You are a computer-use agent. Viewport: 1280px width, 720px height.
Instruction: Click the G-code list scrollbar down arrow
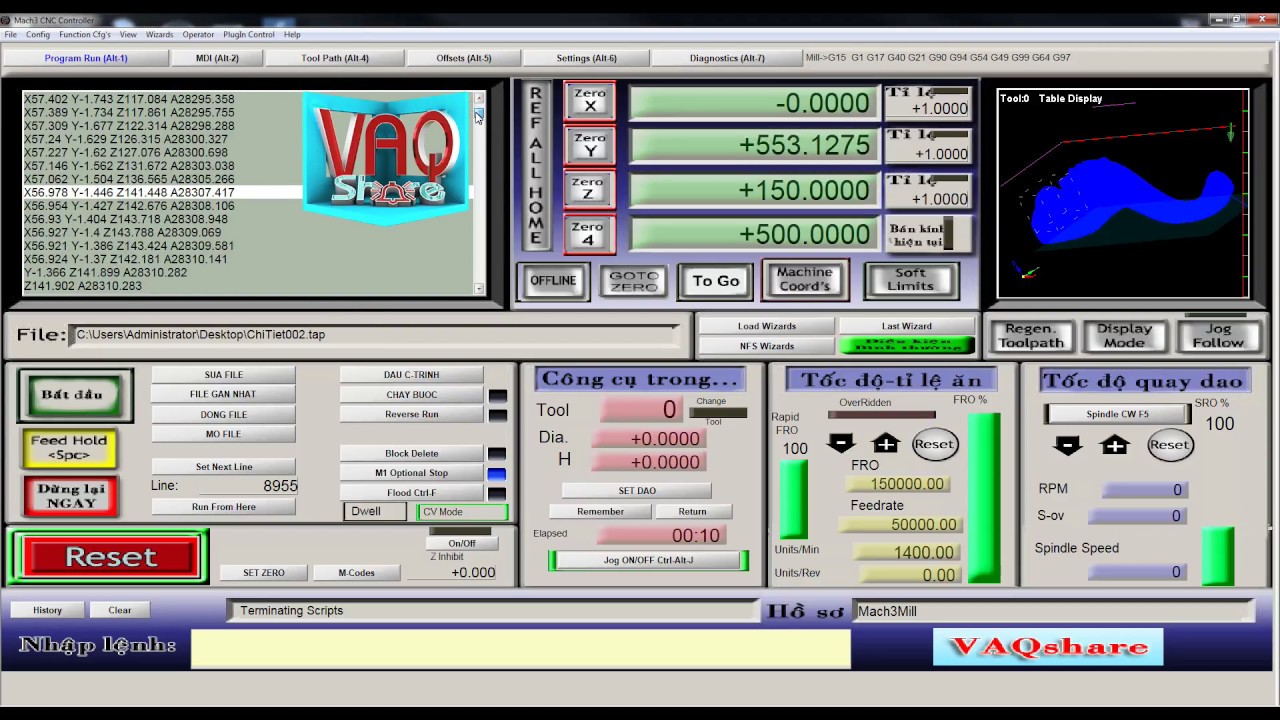tap(479, 289)
